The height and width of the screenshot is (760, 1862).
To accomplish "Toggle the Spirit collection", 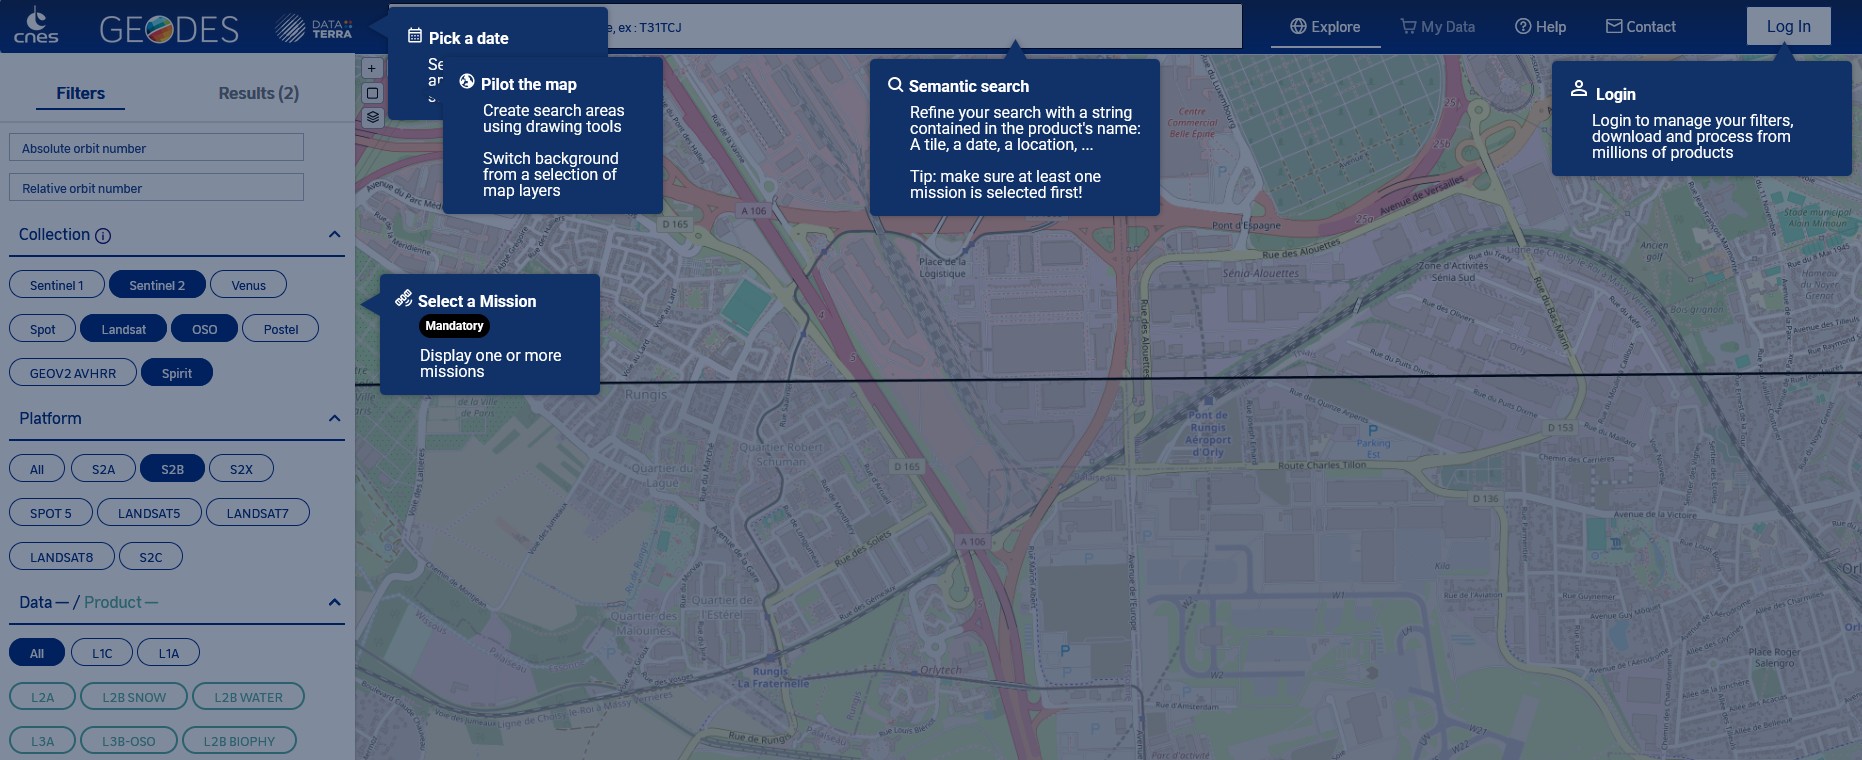I will 177,373.
